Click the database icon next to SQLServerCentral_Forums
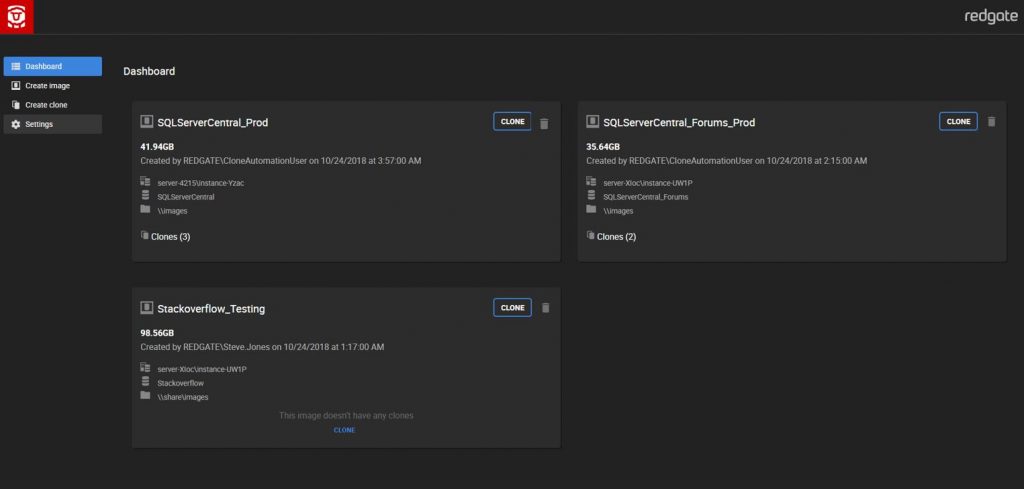The width and height of the screenshot is (1024, 489). coord(591,195)
